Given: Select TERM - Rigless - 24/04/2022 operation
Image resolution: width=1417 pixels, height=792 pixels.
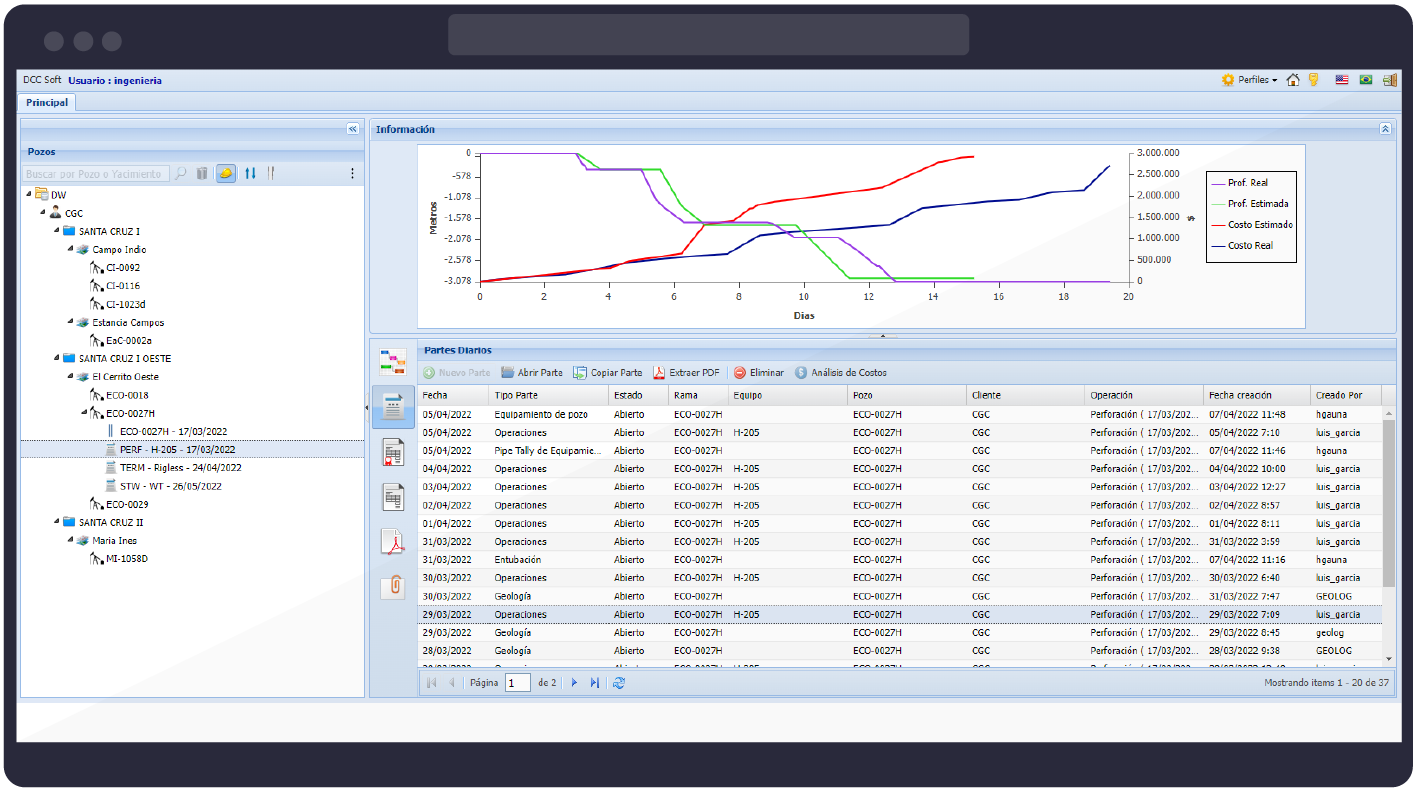Looking at the screenshot, I should click(x=180, y=468).
